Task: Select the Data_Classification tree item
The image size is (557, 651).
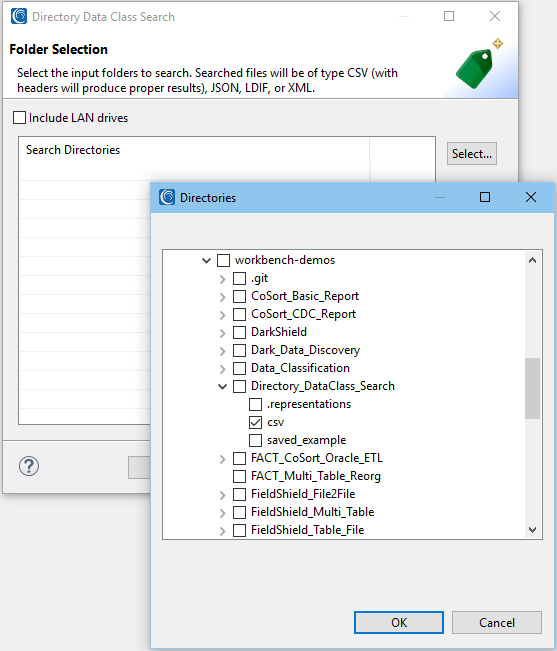Action: coord(300,368)
